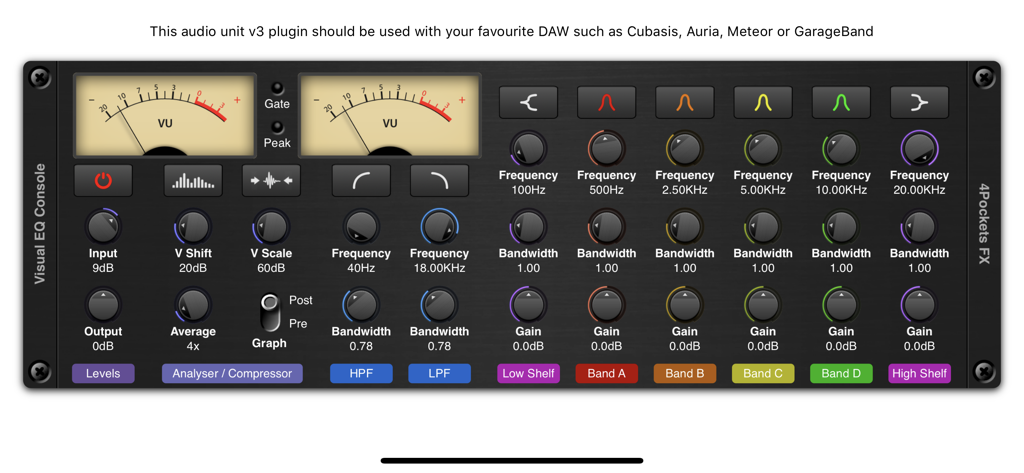Click the High Shelf Frequency knob at 20.00KHz
The height and width of the screenshot is (473, 1024).
pyautogui.click(x=920, y=149)
